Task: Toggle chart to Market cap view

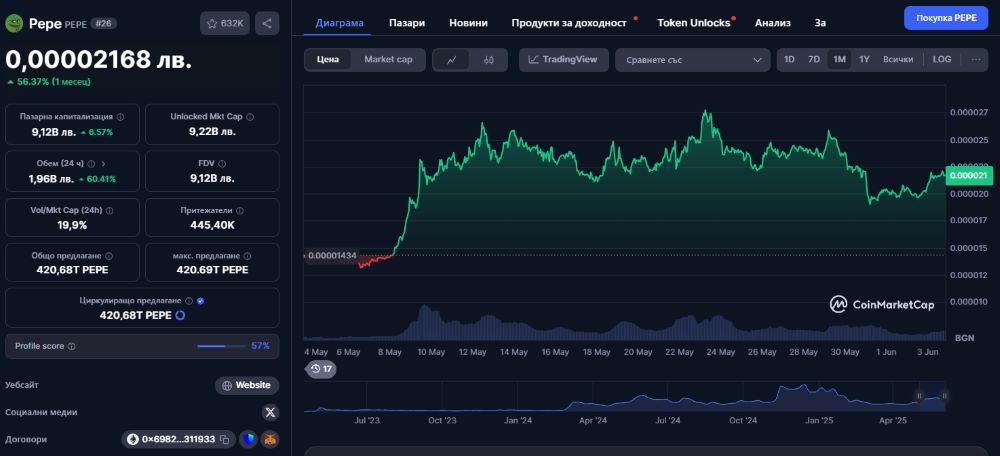Action: 387,60
